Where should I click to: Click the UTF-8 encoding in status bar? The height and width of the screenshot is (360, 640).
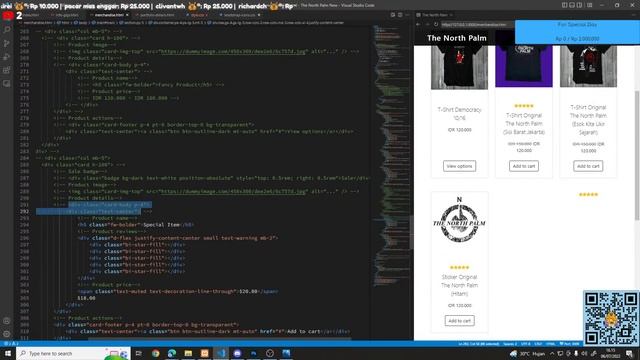click(526, 344)
